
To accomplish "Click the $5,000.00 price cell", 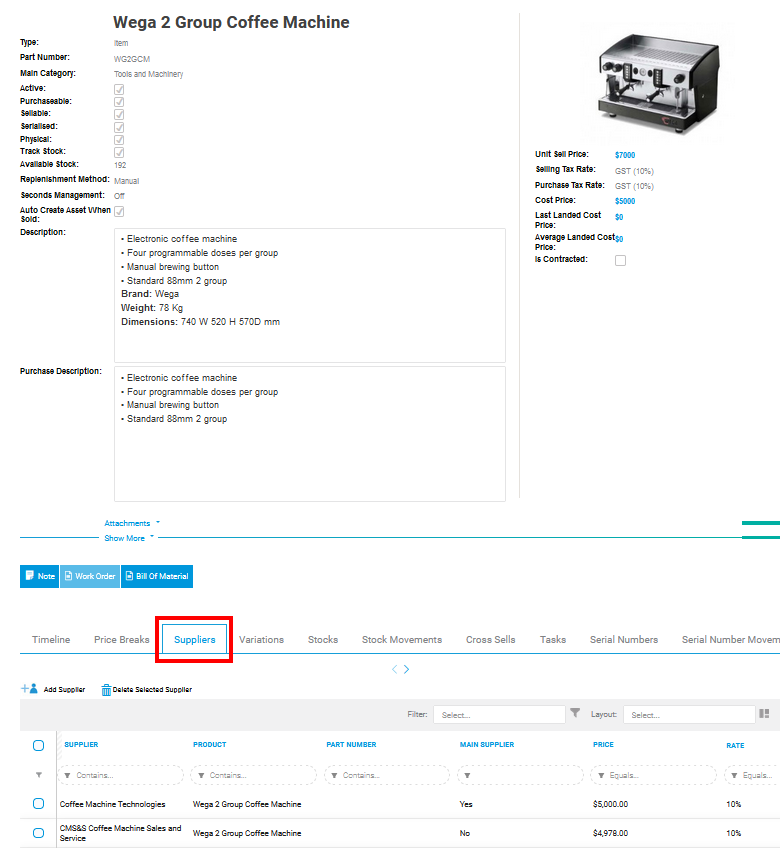I will pos(610,804).
